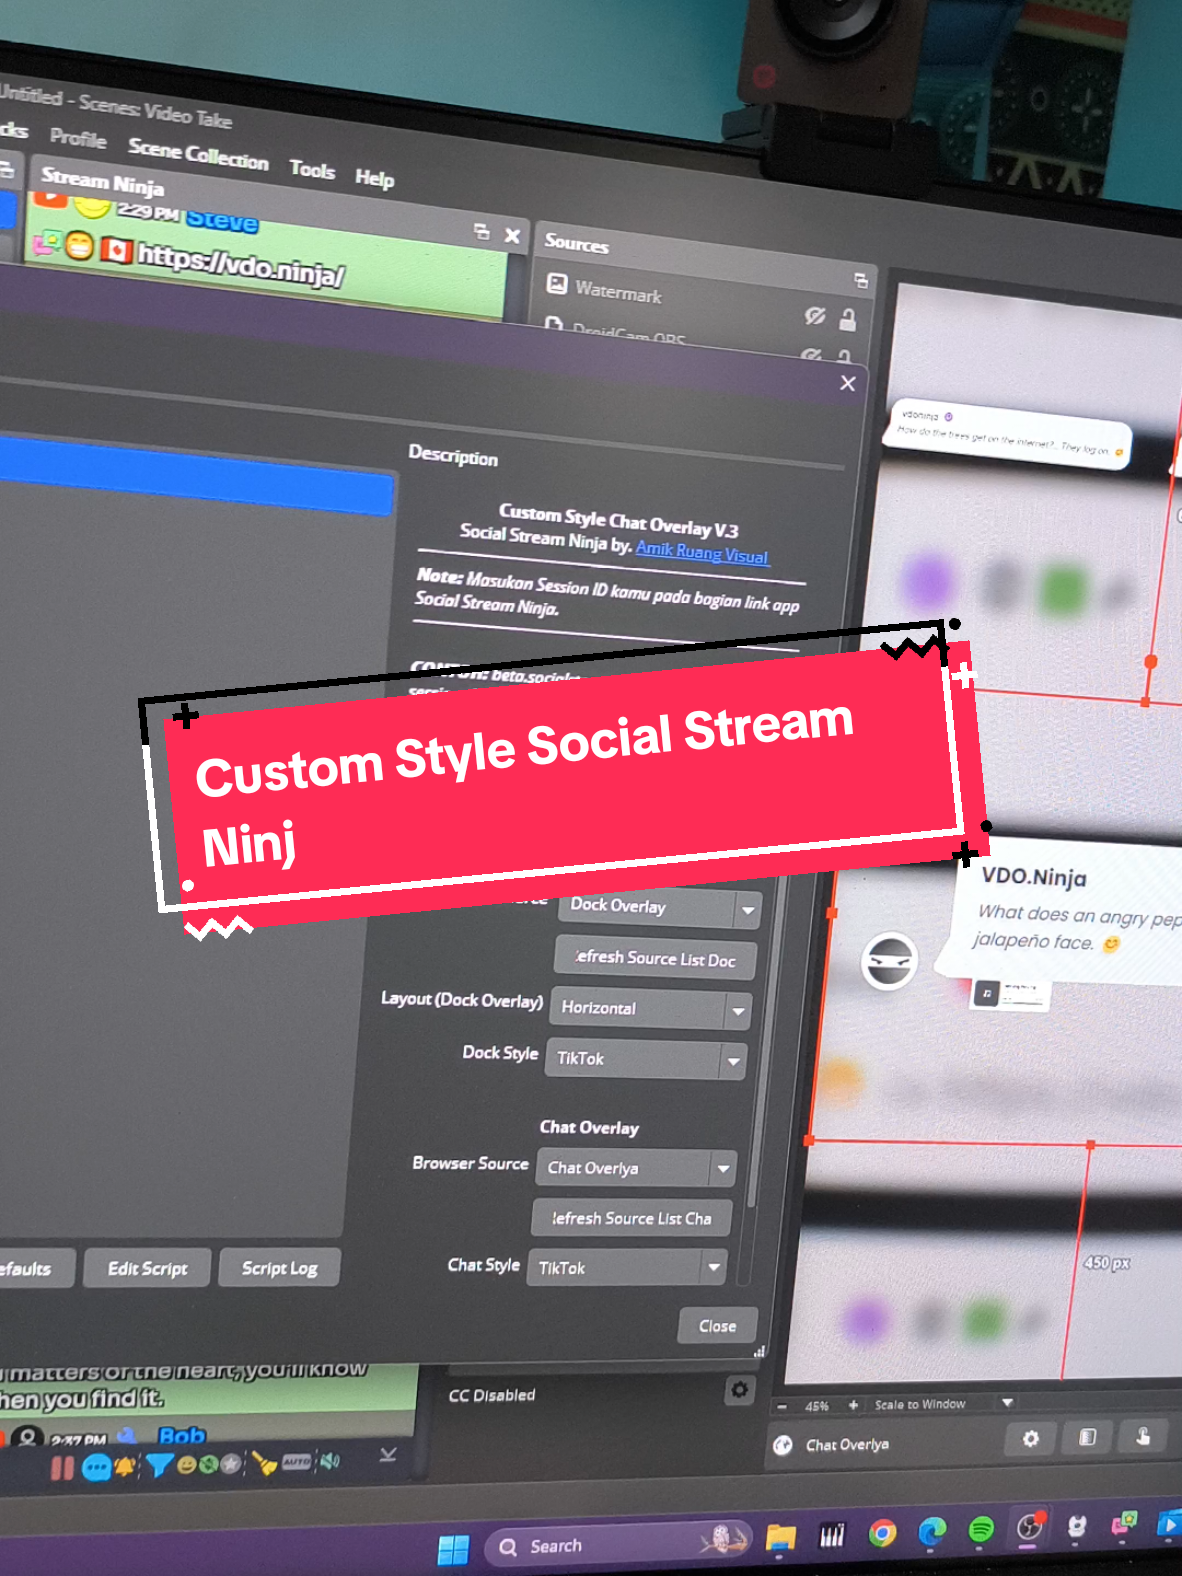Viewport: 1182px width, 1576px height.
Task: Toggle the lock on Watermark source
Action: click(847, 320)
